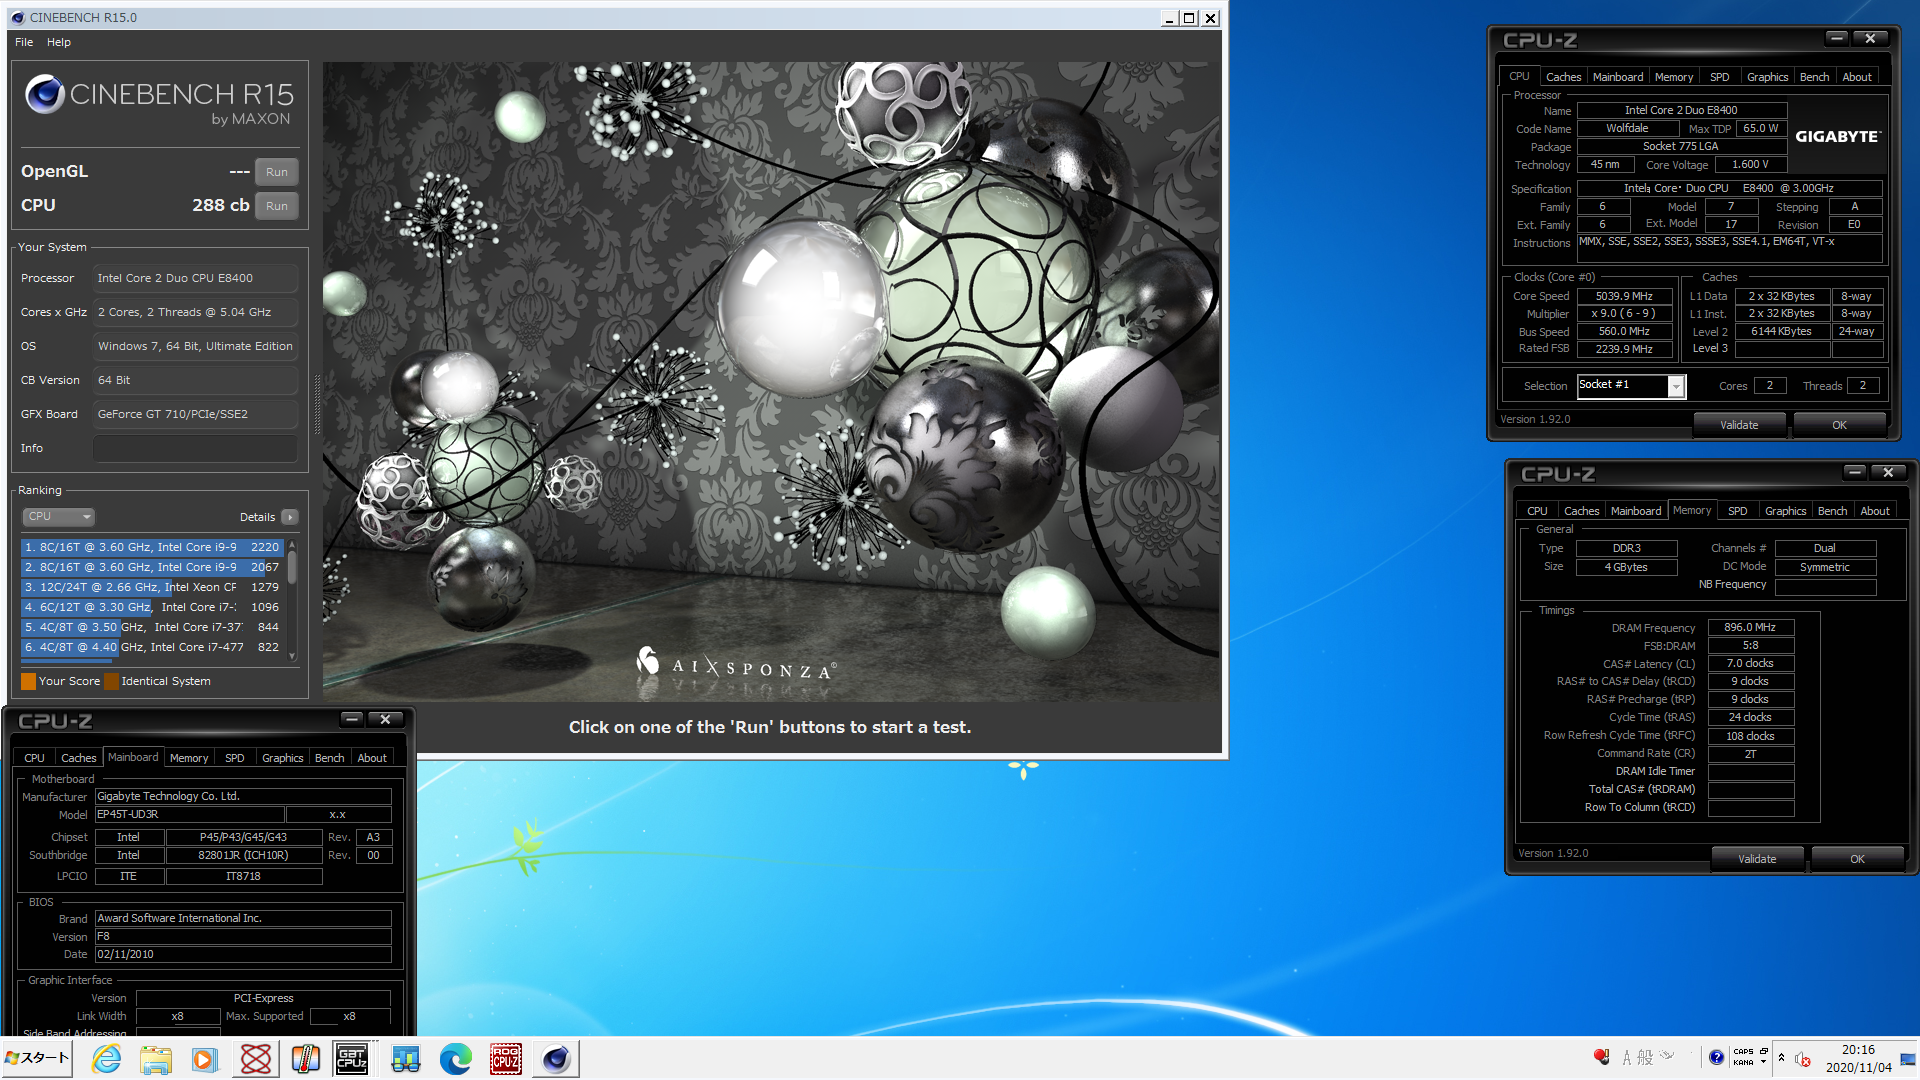Image resolution: width=1920 pixels, height=1080 pixels.
Task: Open CPU tab in CPU-Z Memory window
Action: click(x=1537, y=511)
